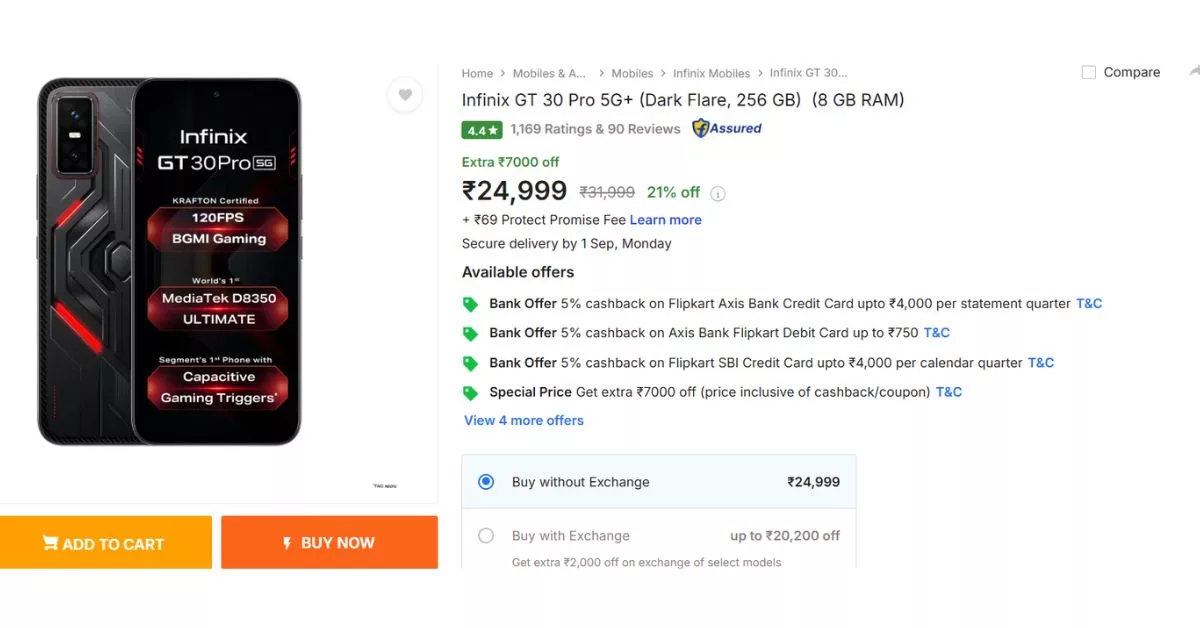Open Learn more about Protect Promise Fee
Screen dimensions: 1200x628
tap(665, 219)
